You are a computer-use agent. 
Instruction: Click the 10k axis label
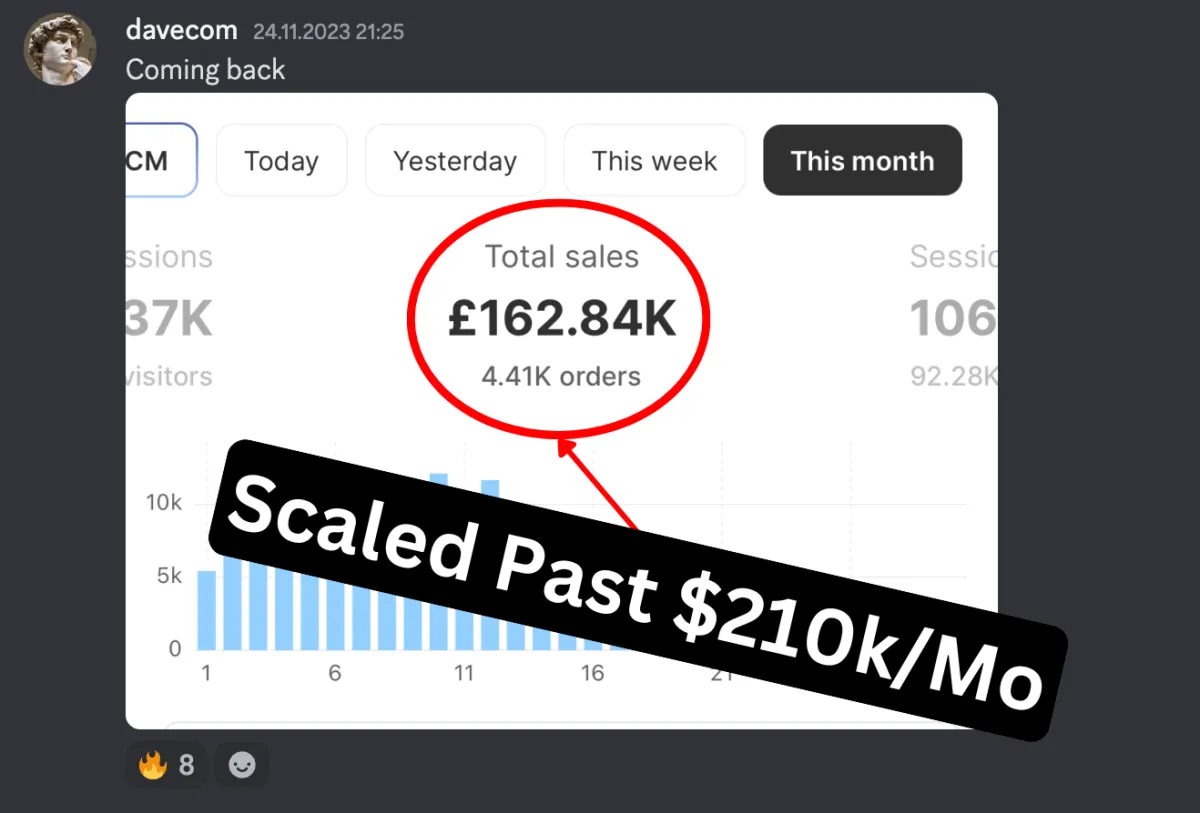(164, 502)
